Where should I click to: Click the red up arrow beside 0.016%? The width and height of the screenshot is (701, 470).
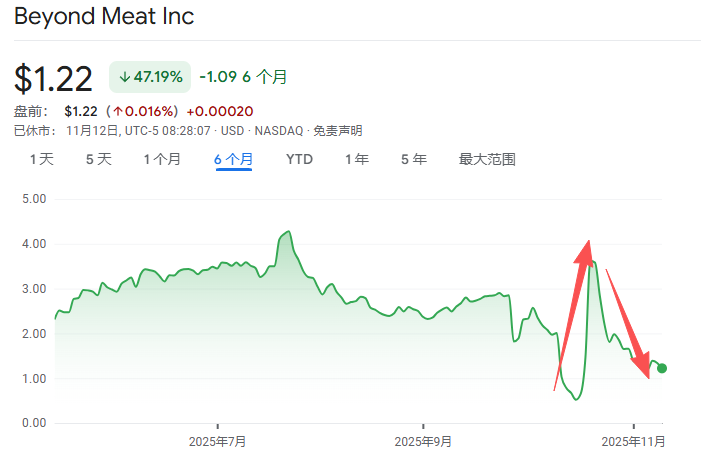coord(117,111)
